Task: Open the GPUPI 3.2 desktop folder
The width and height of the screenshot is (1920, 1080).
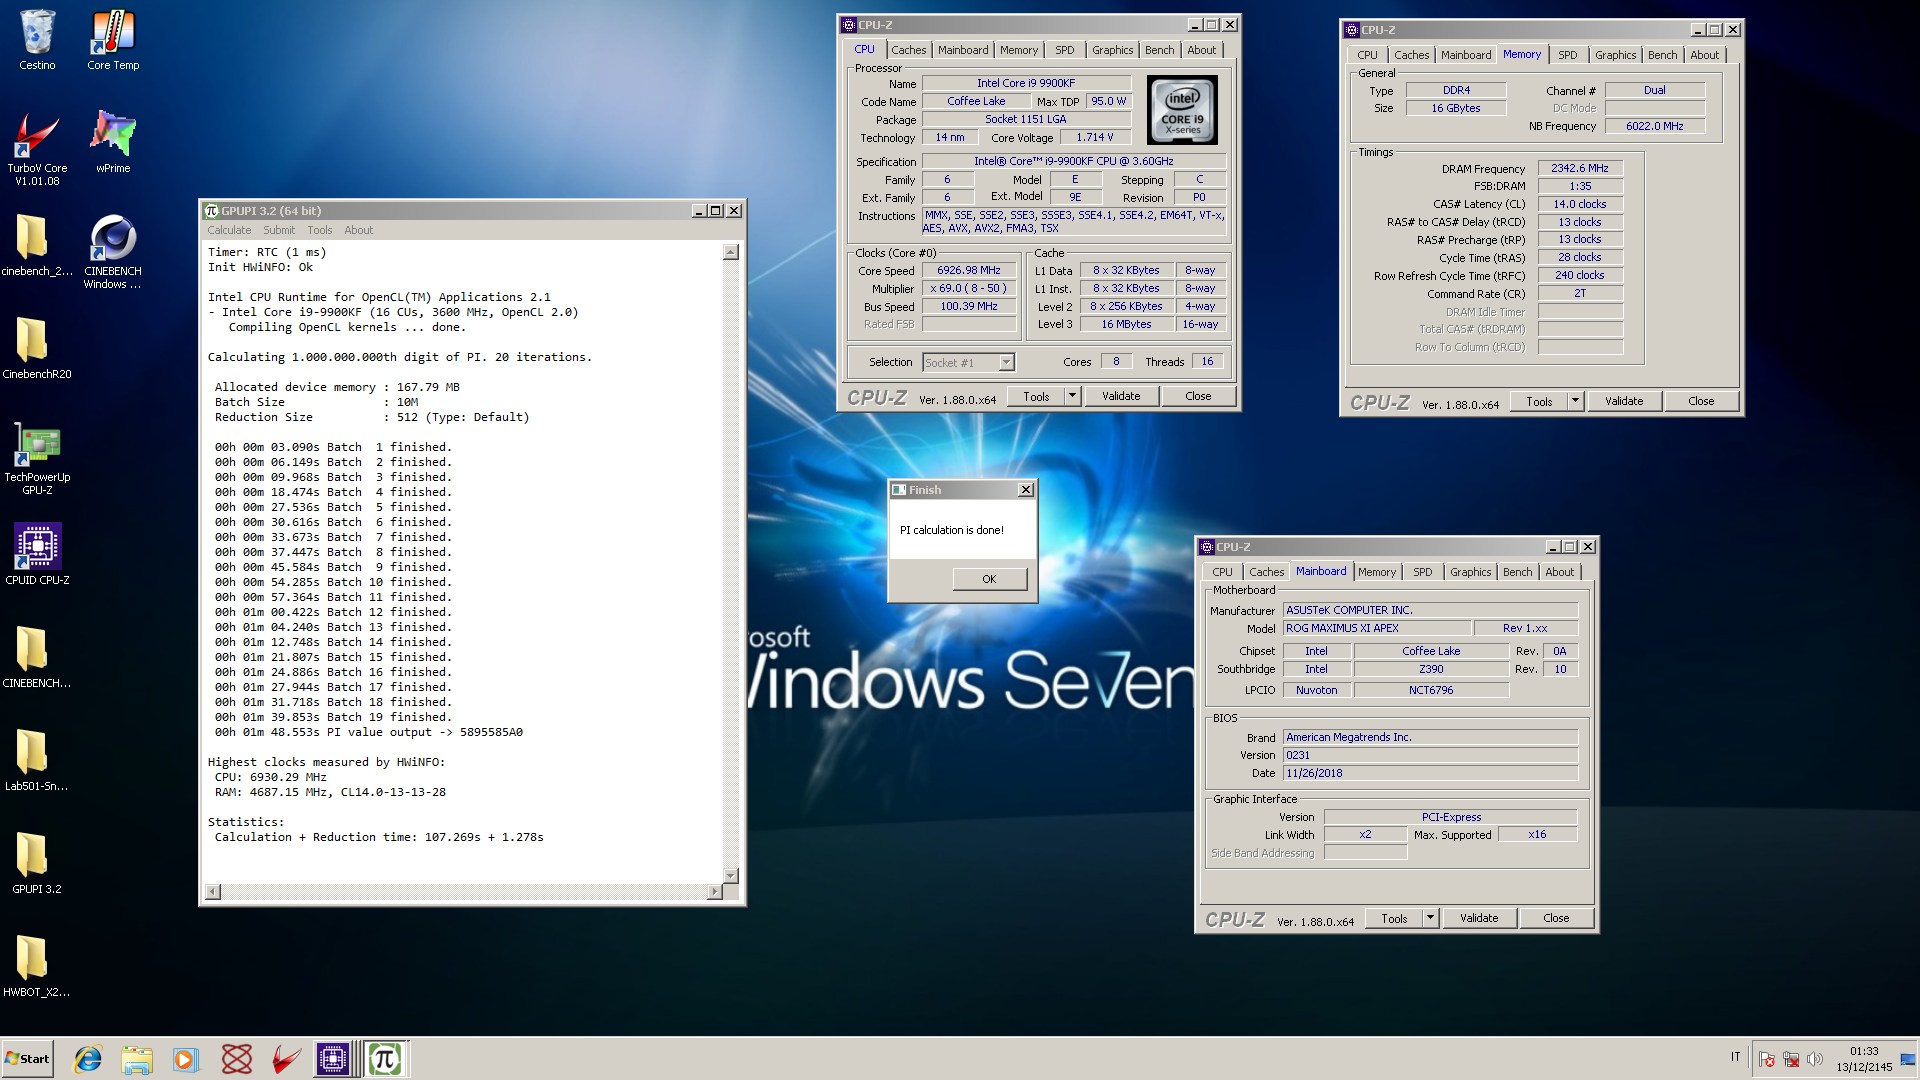Action: 37,863
